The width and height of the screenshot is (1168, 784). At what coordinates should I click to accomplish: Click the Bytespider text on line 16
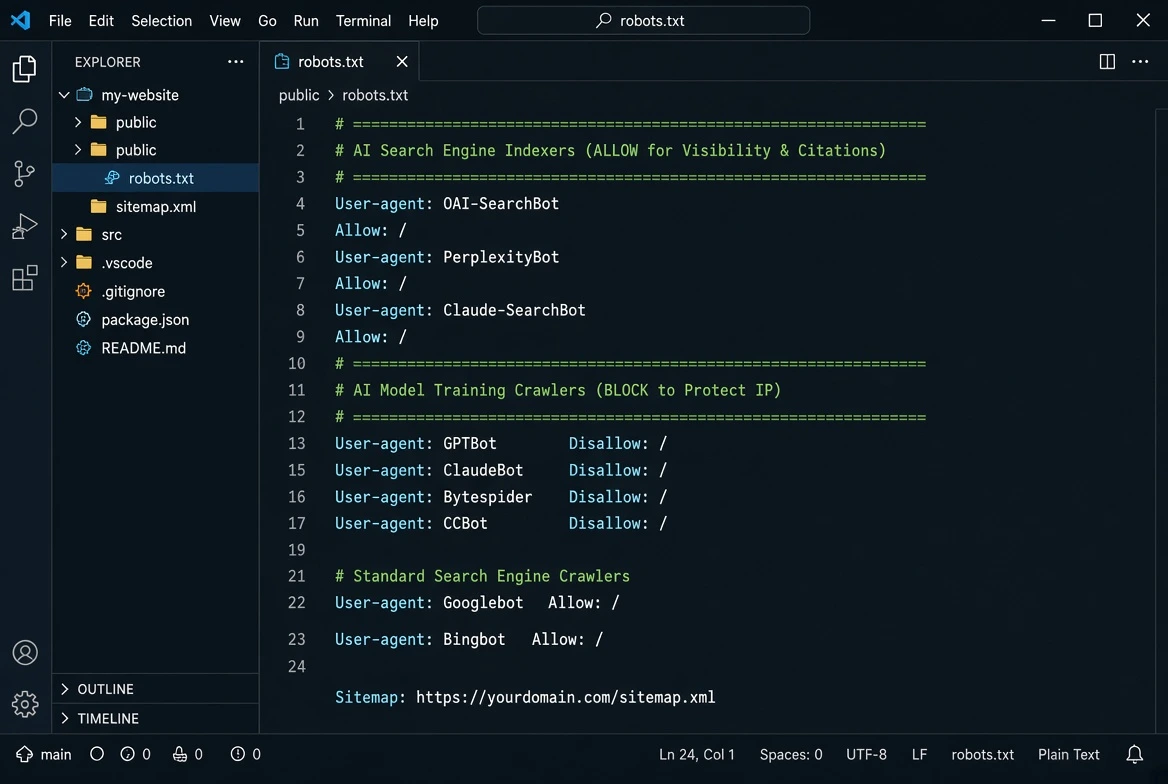pyautogui.click(x=488, y=497)
